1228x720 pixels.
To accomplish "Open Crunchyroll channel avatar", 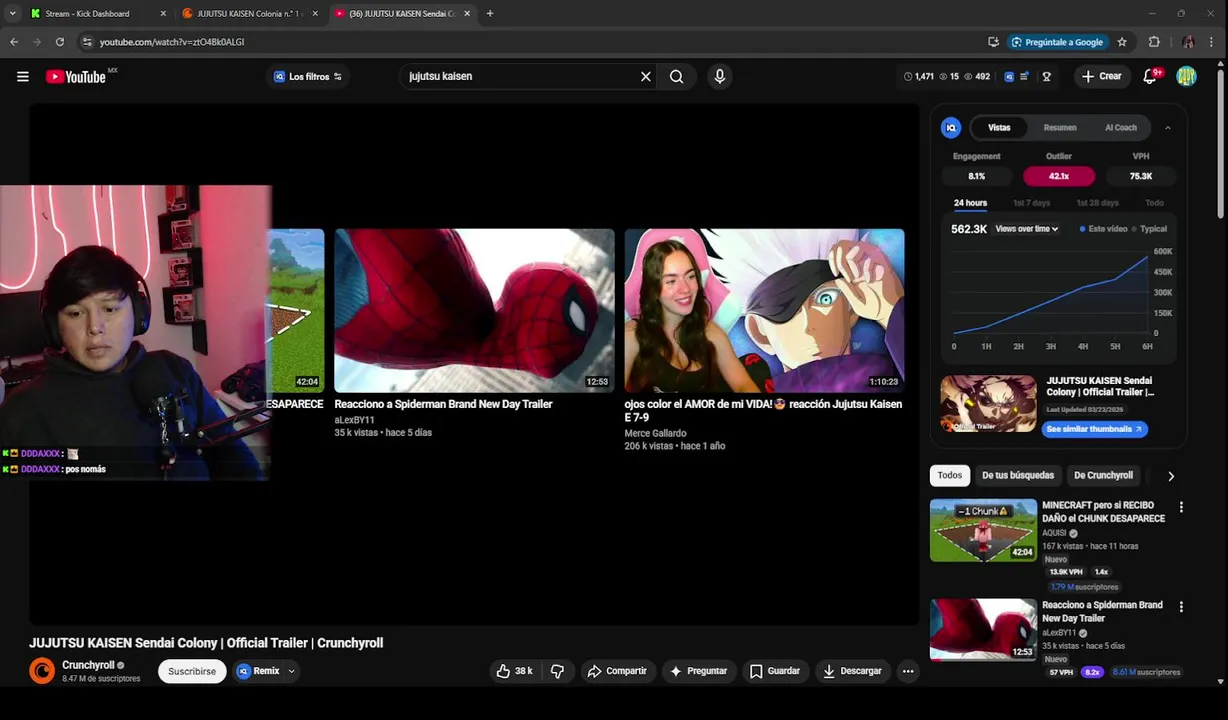I will [x=42, y=671].
